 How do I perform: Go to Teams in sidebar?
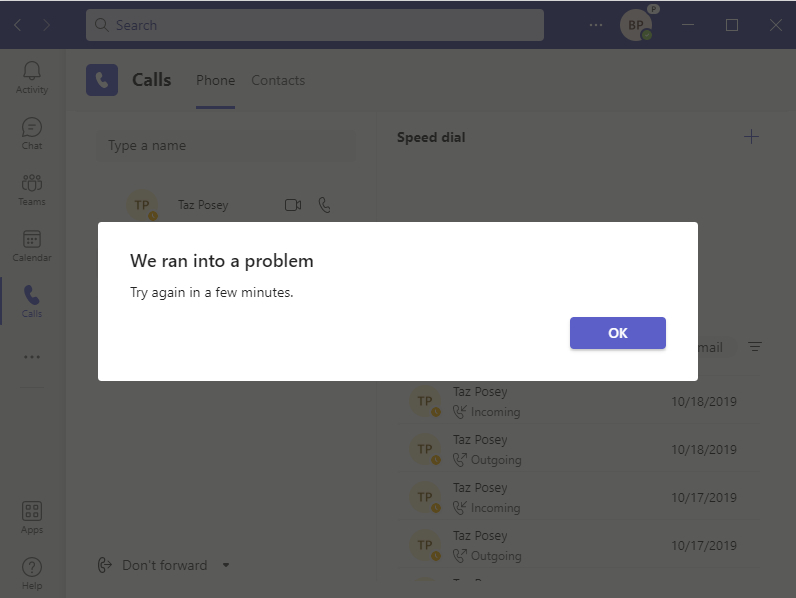[x=31, y=190]
